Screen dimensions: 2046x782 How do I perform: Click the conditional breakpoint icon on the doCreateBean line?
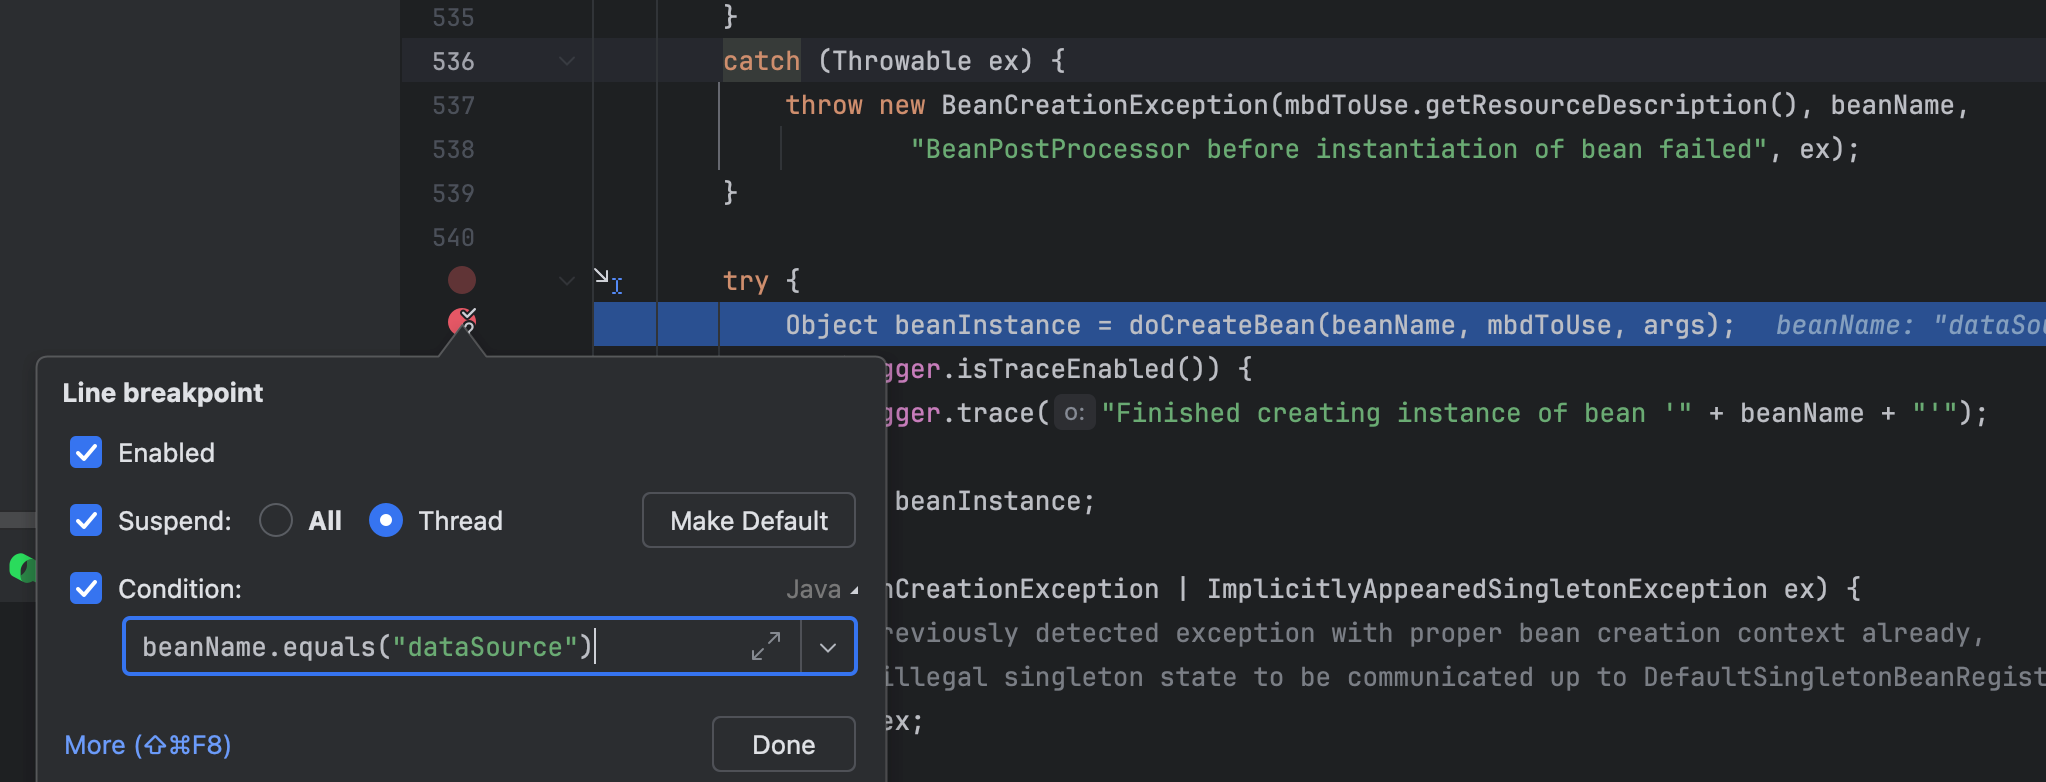pyautogui.click(x=461, y=321)
